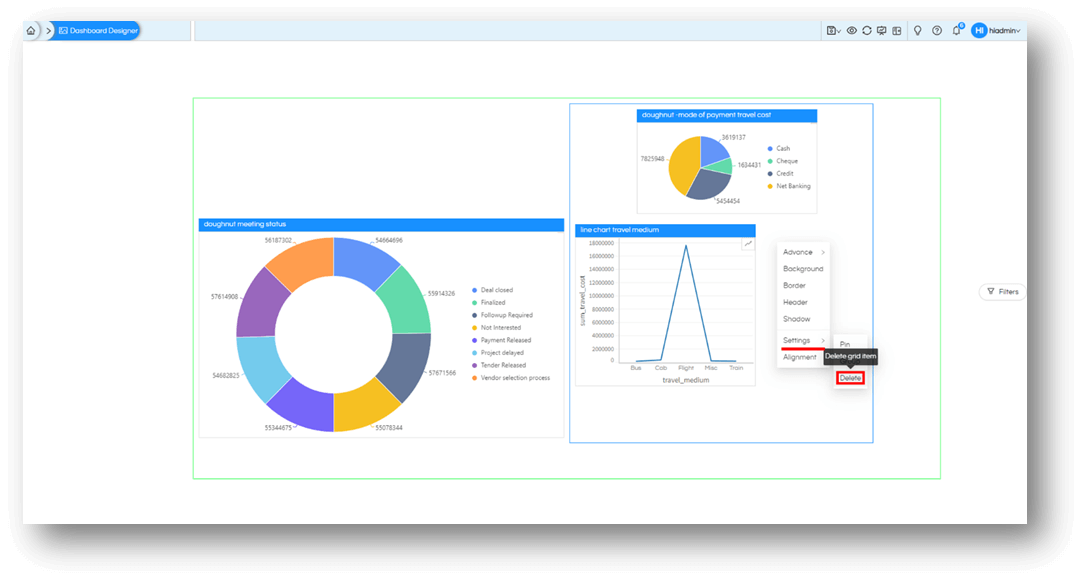Select Background in context menu

click(803, 269)
